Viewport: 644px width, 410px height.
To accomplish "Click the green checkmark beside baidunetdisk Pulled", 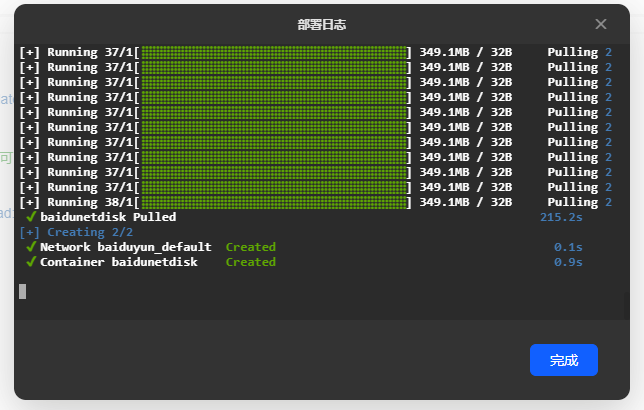I will click(x=31, y=217).
